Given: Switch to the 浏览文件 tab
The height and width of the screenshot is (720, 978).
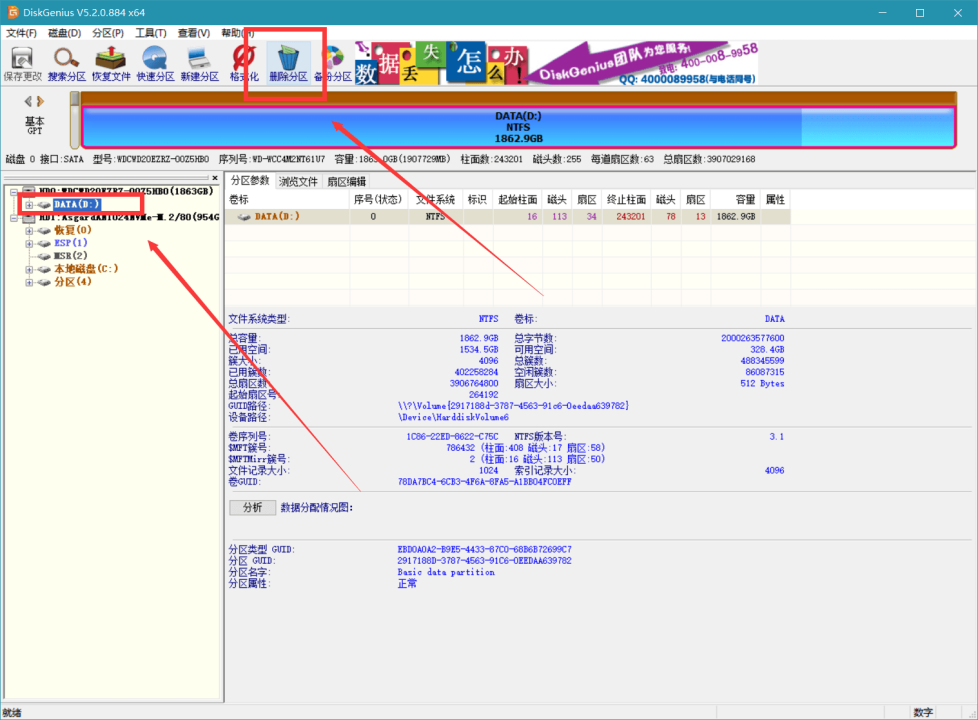Looking at the screenshot, I should coord(298,182).
